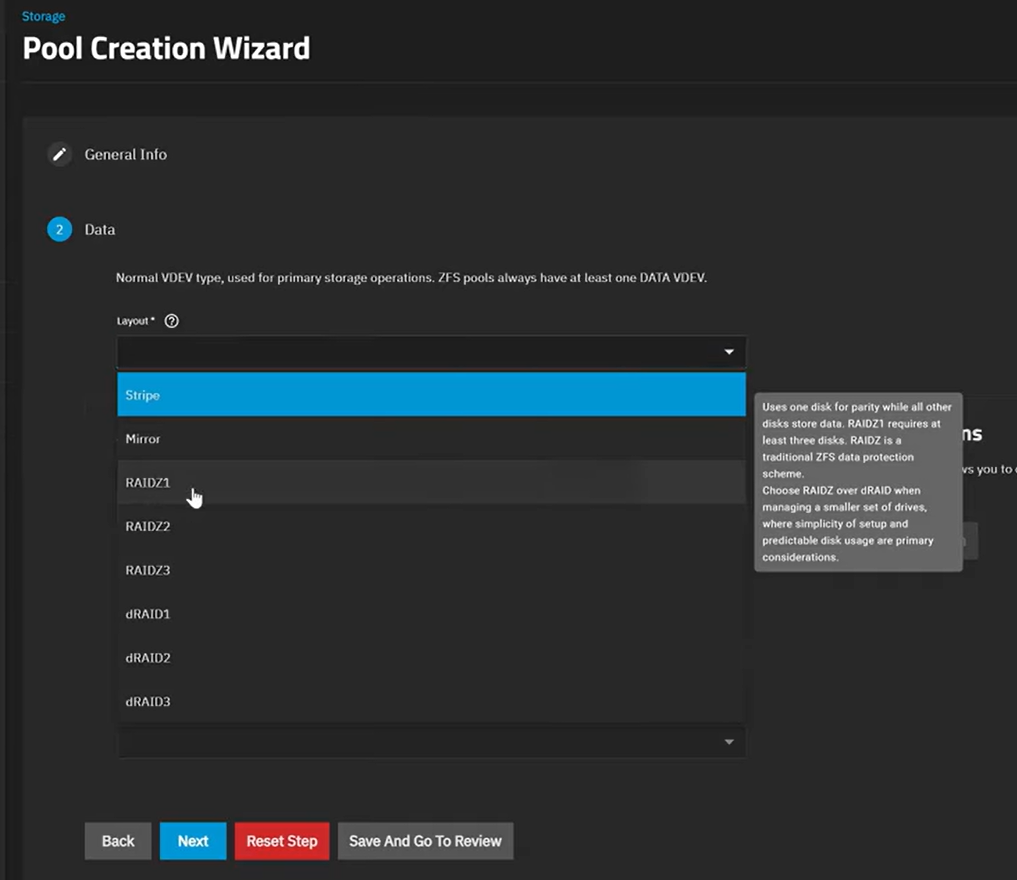Click the General Info pencil edit icon
The width and height of the screenshot is (1017, 880).
tap(60, 155)
